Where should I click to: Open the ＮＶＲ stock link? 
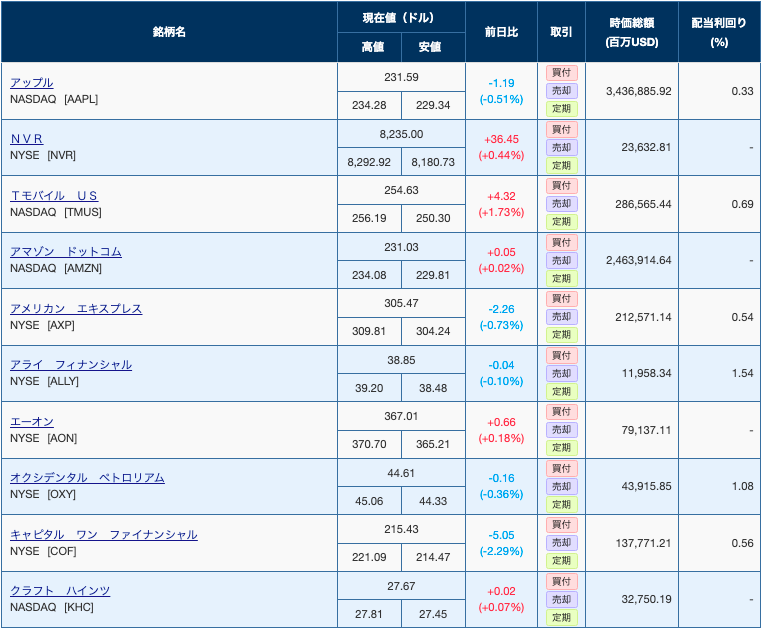(x=27, y=139)
